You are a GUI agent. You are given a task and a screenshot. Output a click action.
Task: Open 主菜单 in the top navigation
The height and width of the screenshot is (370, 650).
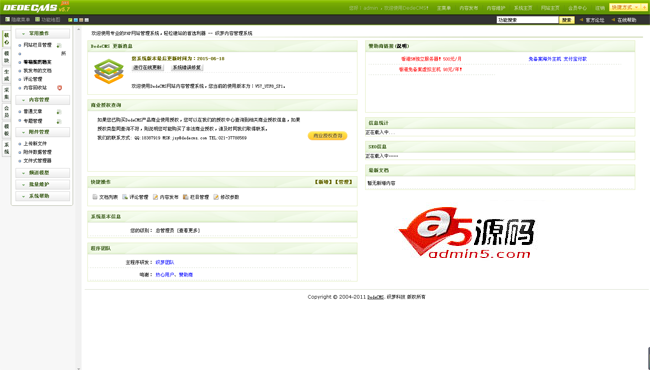coord(443,8)
